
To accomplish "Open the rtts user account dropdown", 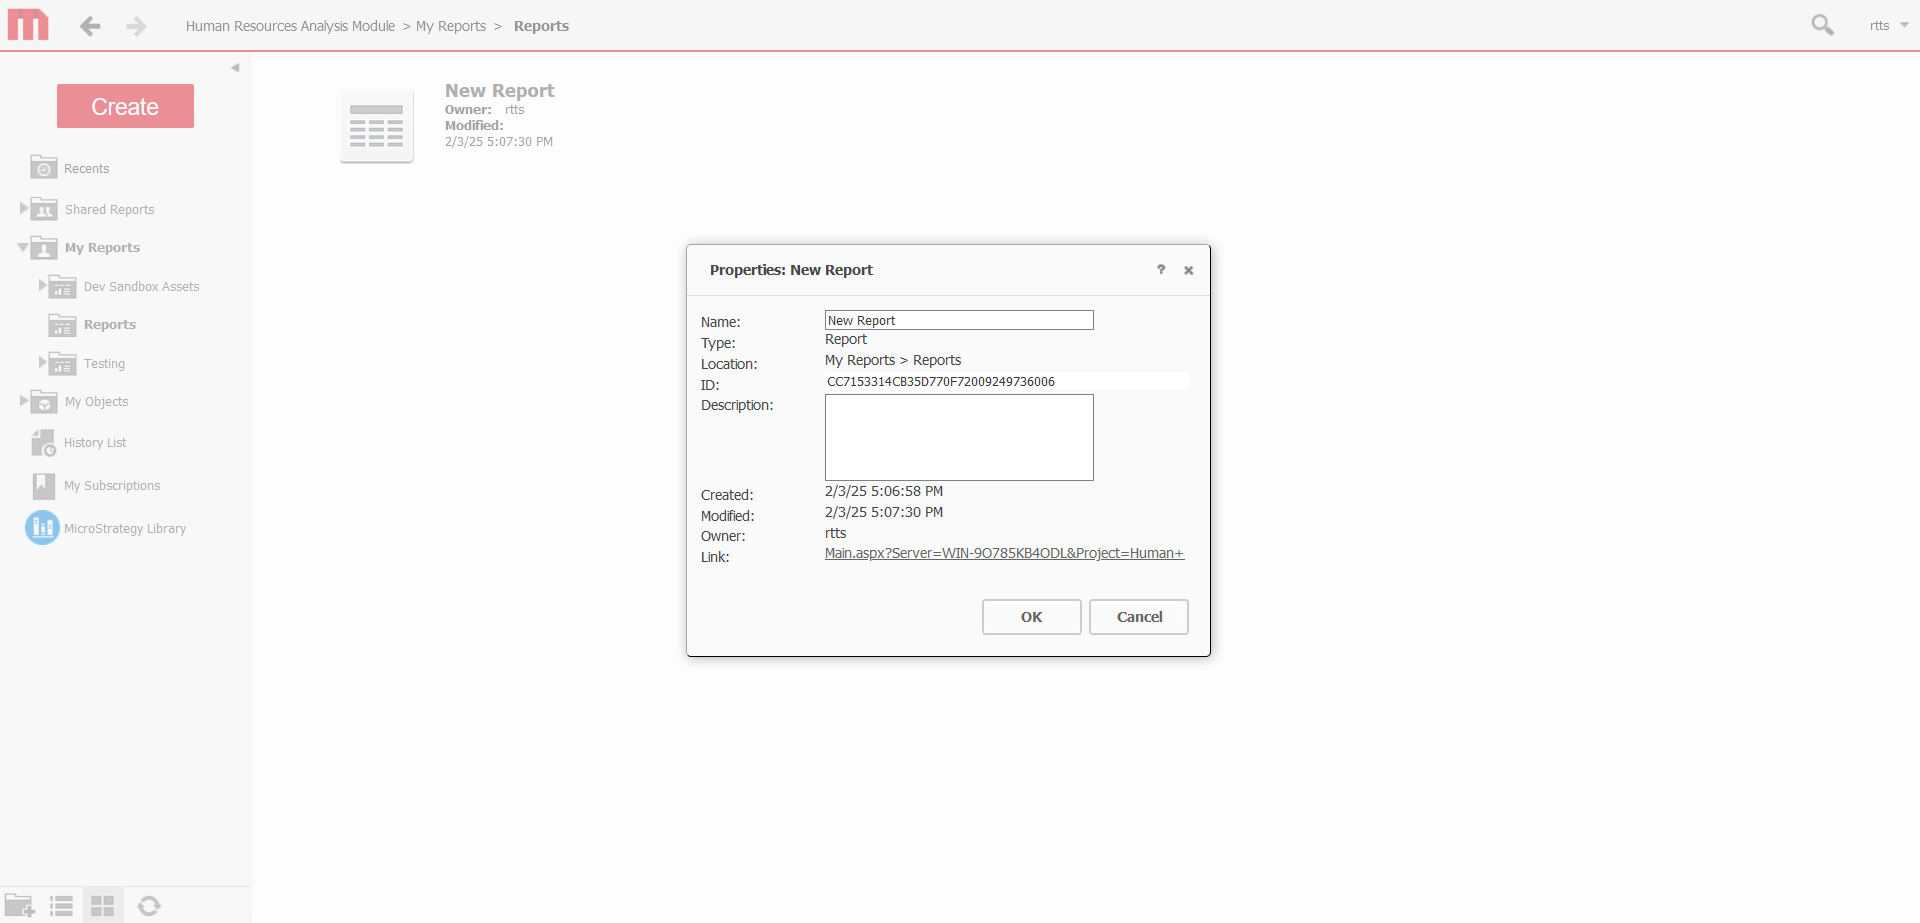I will 1888,25.
